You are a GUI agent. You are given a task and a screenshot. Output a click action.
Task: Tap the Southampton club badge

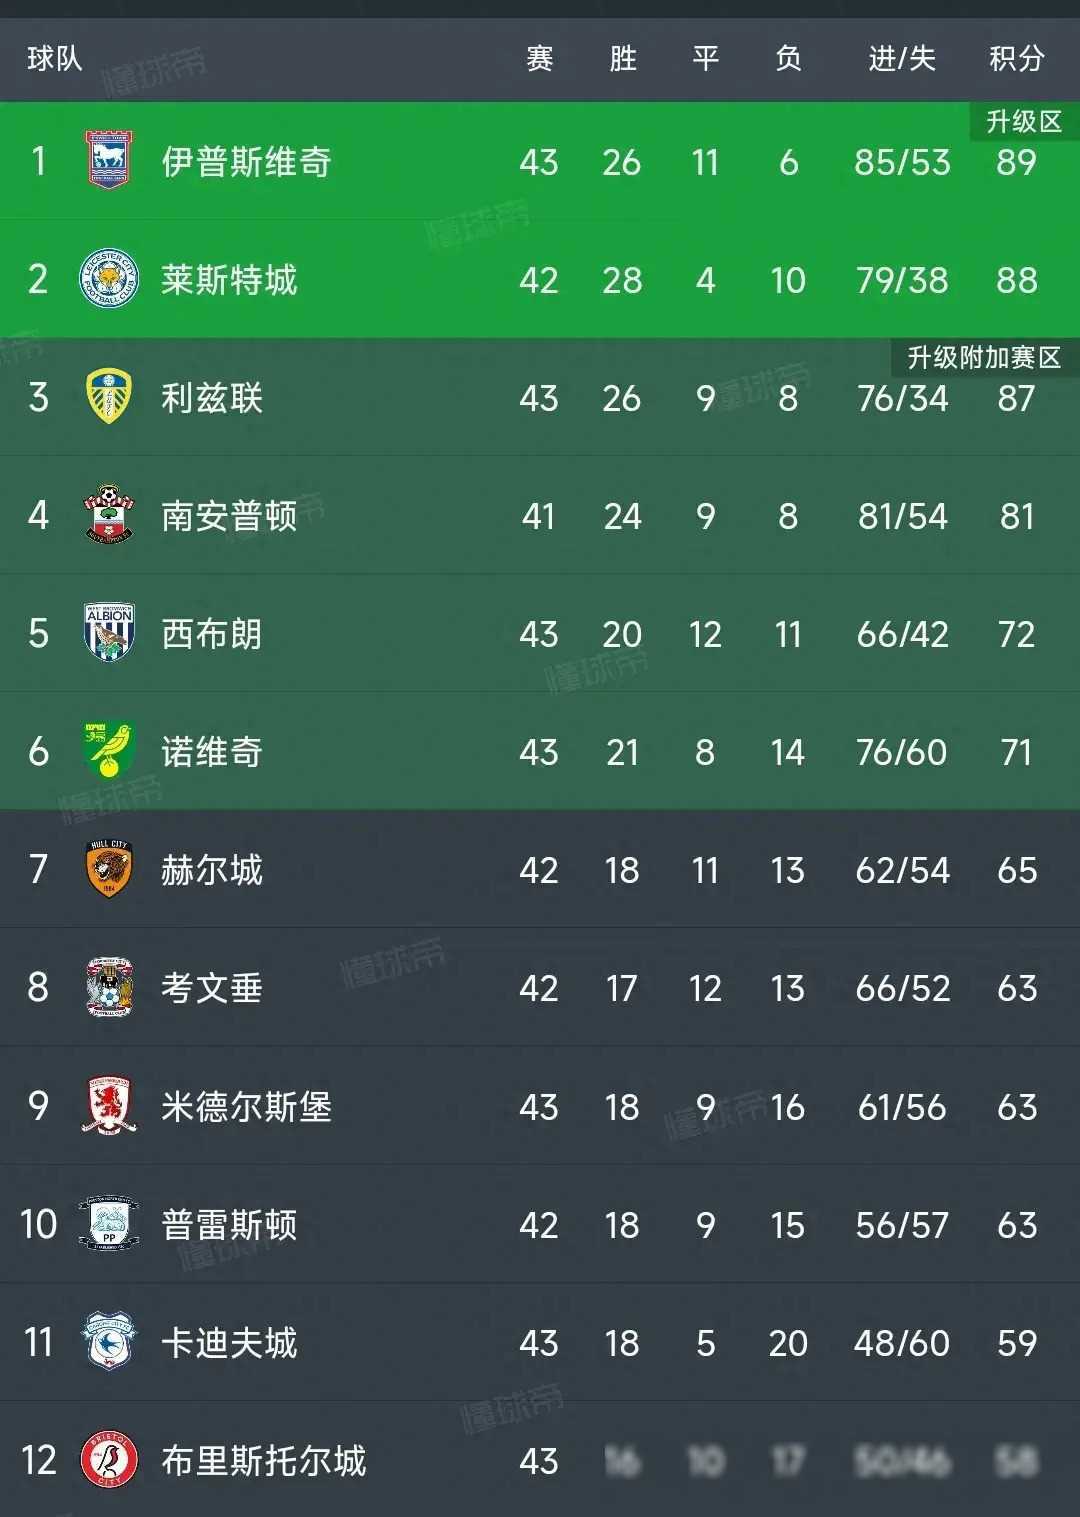point(109,514)
